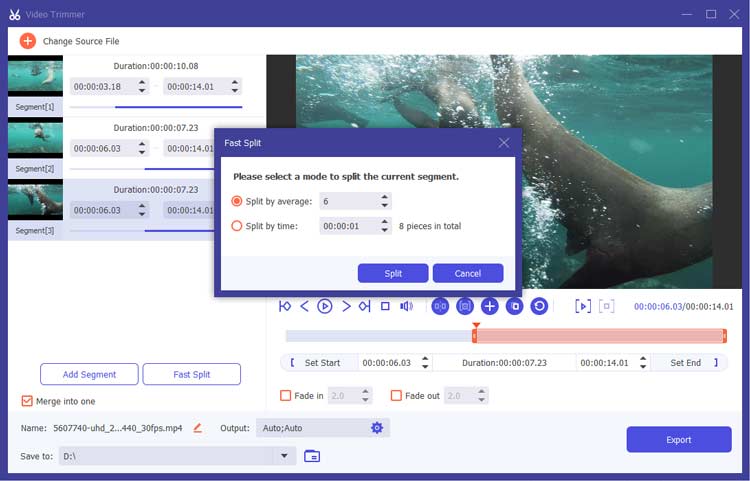Click the orange playhead marker on timeline
The image size is (750, 481).
pyautogui.click(x=476, y=326)
